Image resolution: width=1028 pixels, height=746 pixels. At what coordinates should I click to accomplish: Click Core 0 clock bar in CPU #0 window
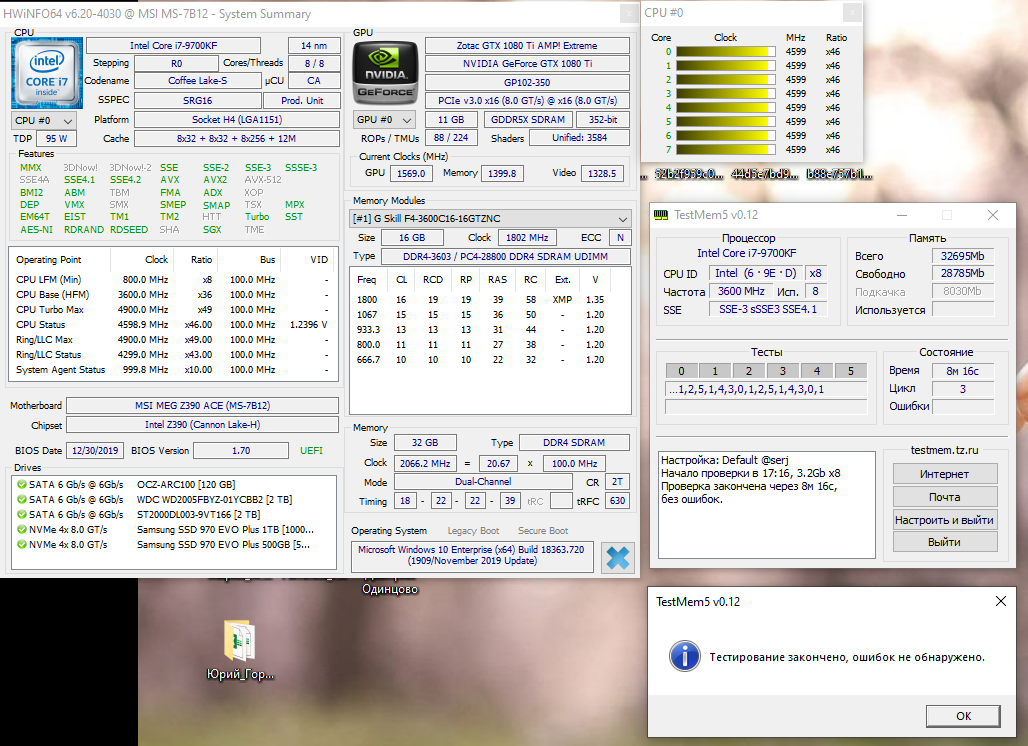[726, 52]
